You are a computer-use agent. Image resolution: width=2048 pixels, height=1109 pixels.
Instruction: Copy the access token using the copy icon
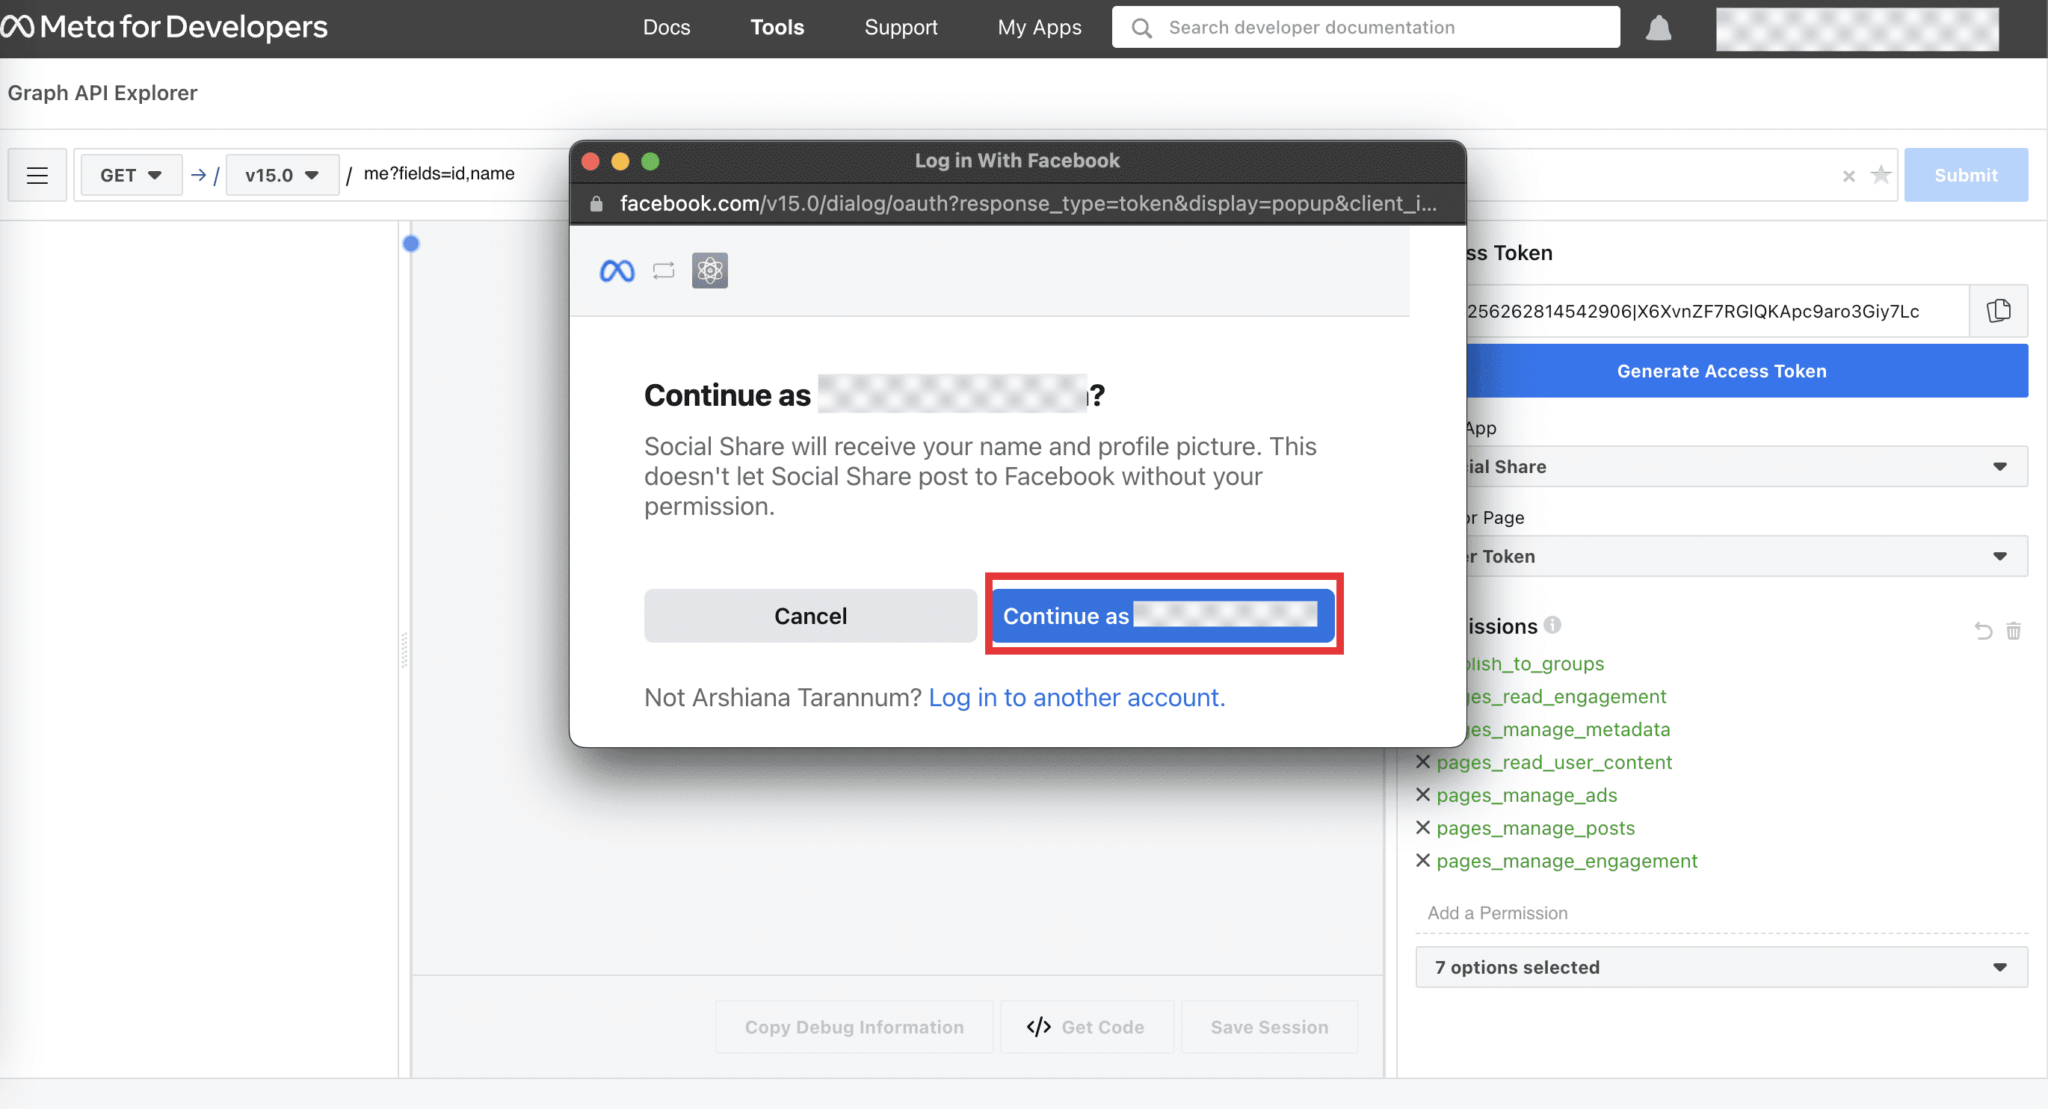[x=2000, y=310]
